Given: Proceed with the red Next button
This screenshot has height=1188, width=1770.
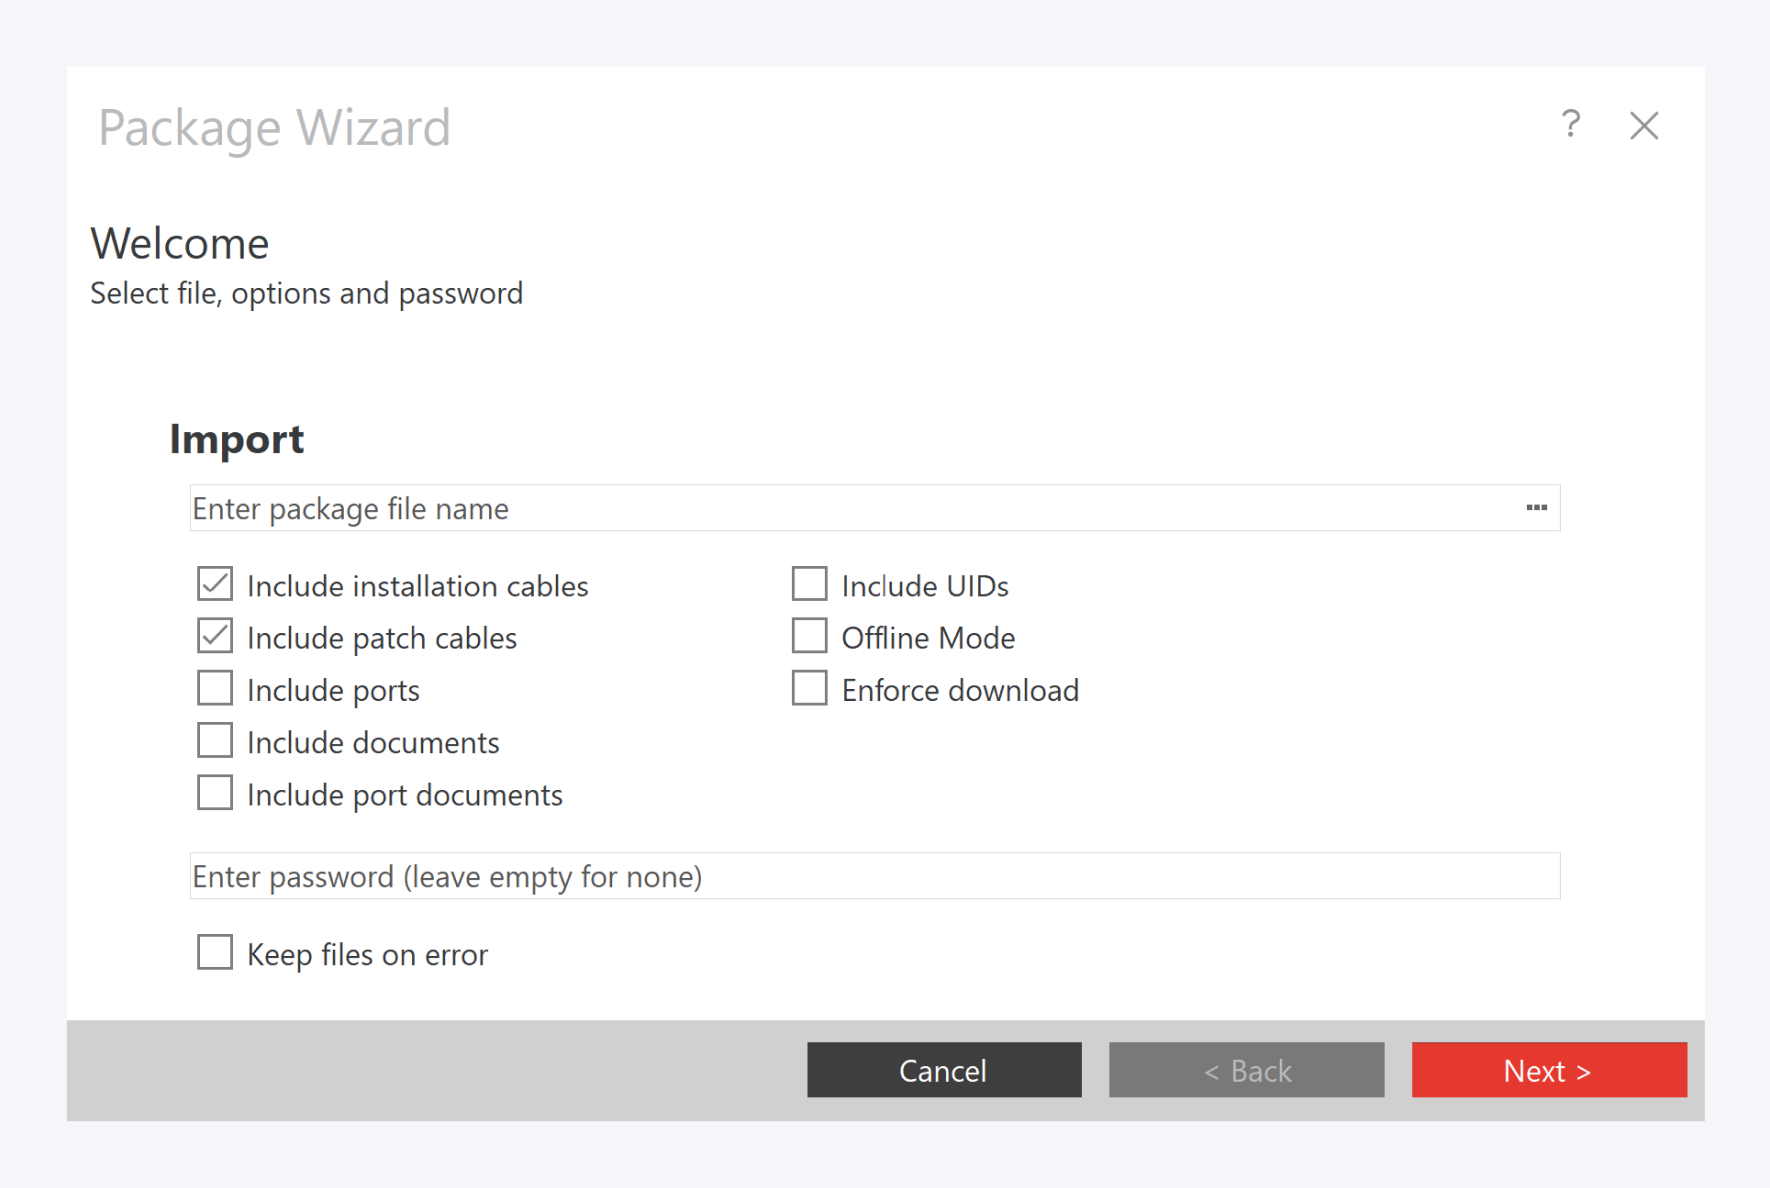Looking at the screenshot, I should (x=1548, y=1070).
